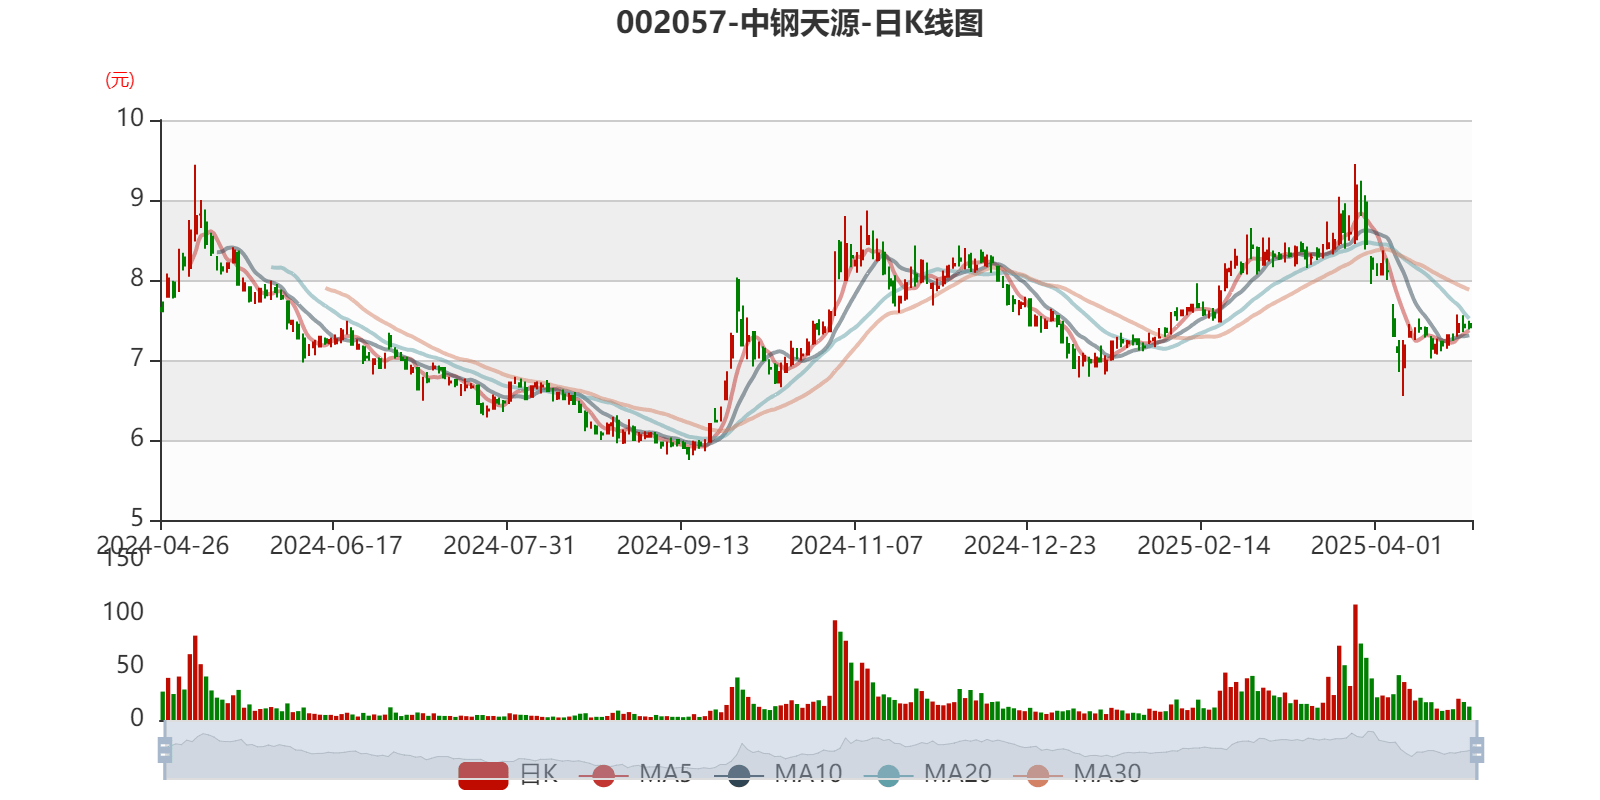Click the price axis label 10

point(130,118)
